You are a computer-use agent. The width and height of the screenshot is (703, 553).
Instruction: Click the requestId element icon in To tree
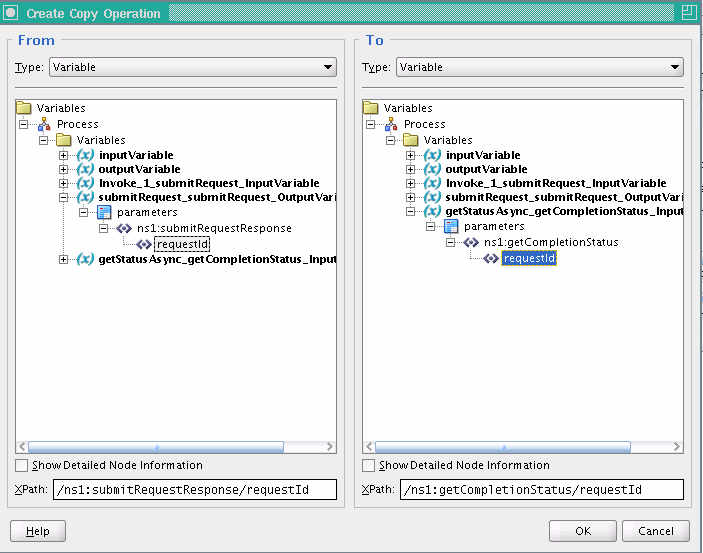pos(491,258)
